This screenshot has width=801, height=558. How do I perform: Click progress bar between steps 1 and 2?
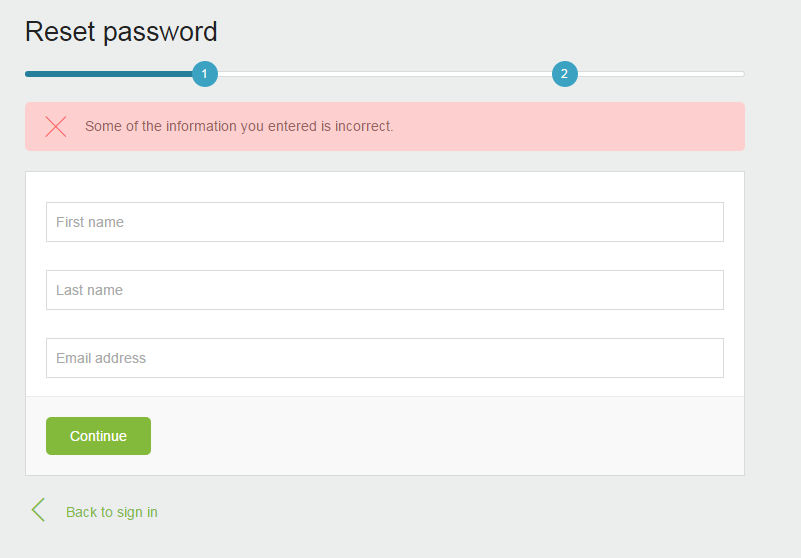384,74
